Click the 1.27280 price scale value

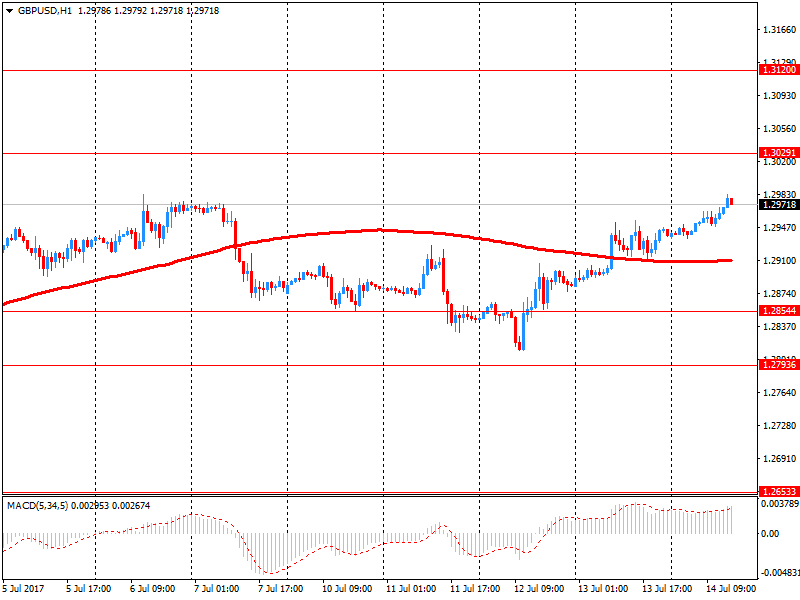tap(779, 426)
